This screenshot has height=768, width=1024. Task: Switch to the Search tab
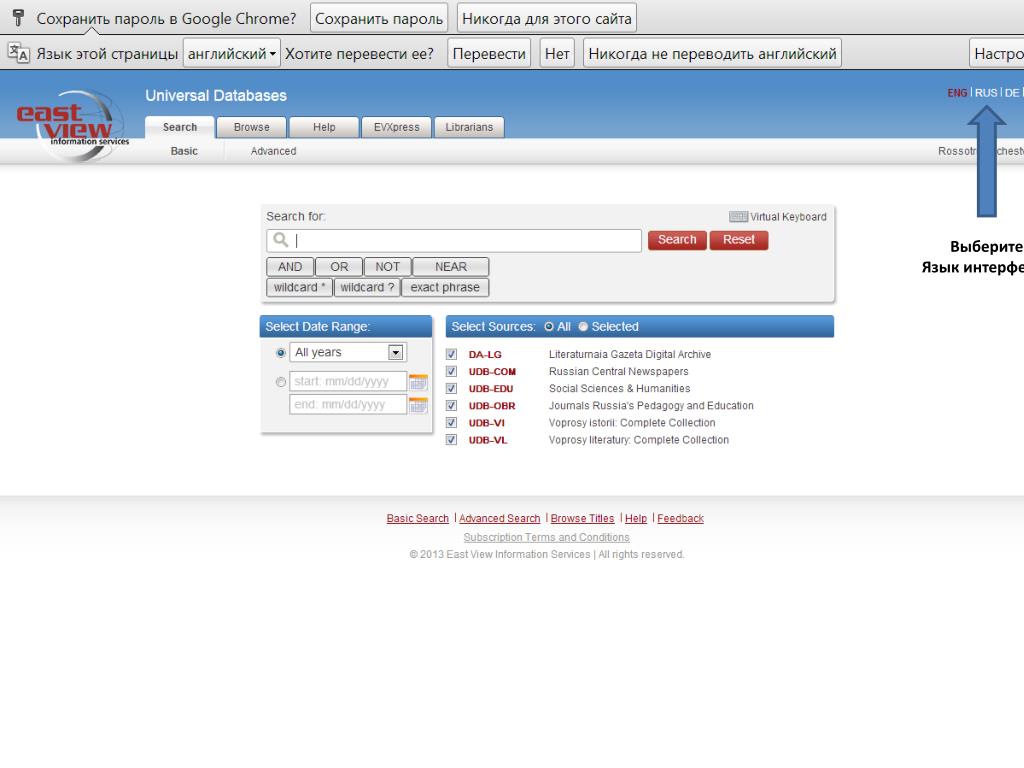(180, 127)
